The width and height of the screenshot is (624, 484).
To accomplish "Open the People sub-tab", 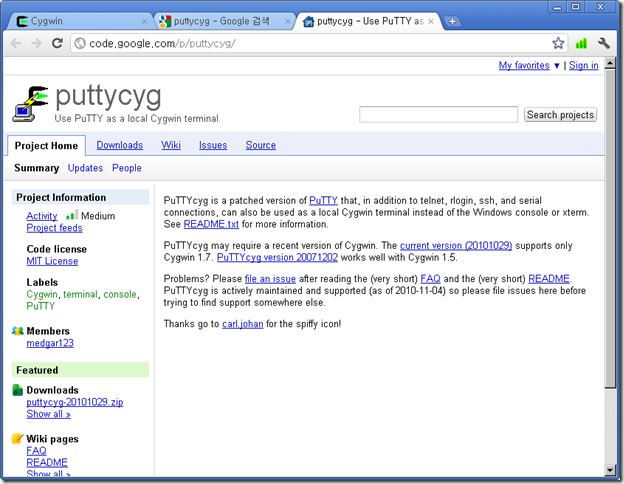I will (127, 168).
